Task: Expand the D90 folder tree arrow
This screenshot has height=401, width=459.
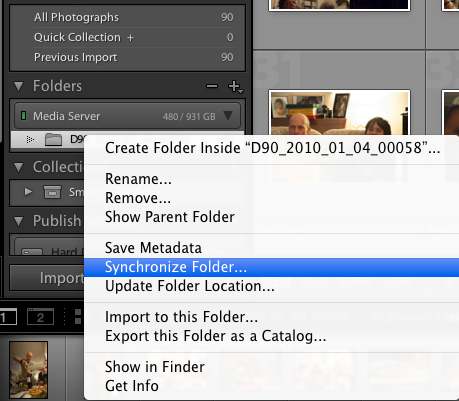Action: coord(30,139)
